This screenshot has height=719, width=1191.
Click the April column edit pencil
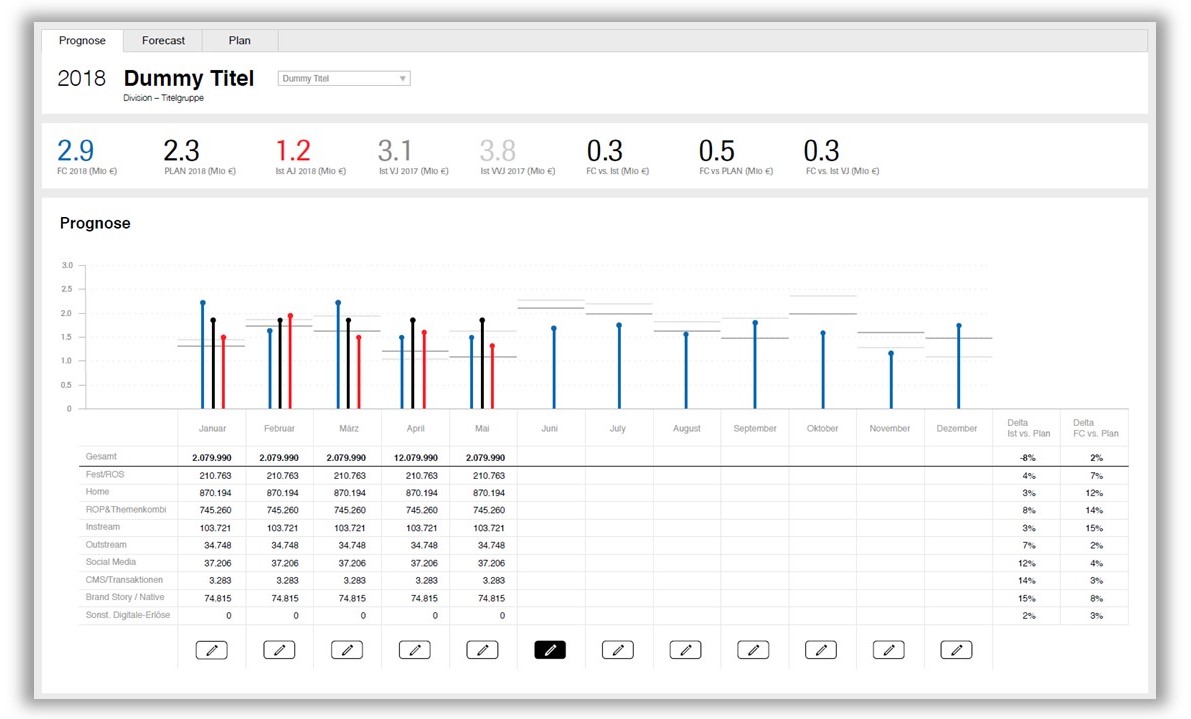coord(415,650)
